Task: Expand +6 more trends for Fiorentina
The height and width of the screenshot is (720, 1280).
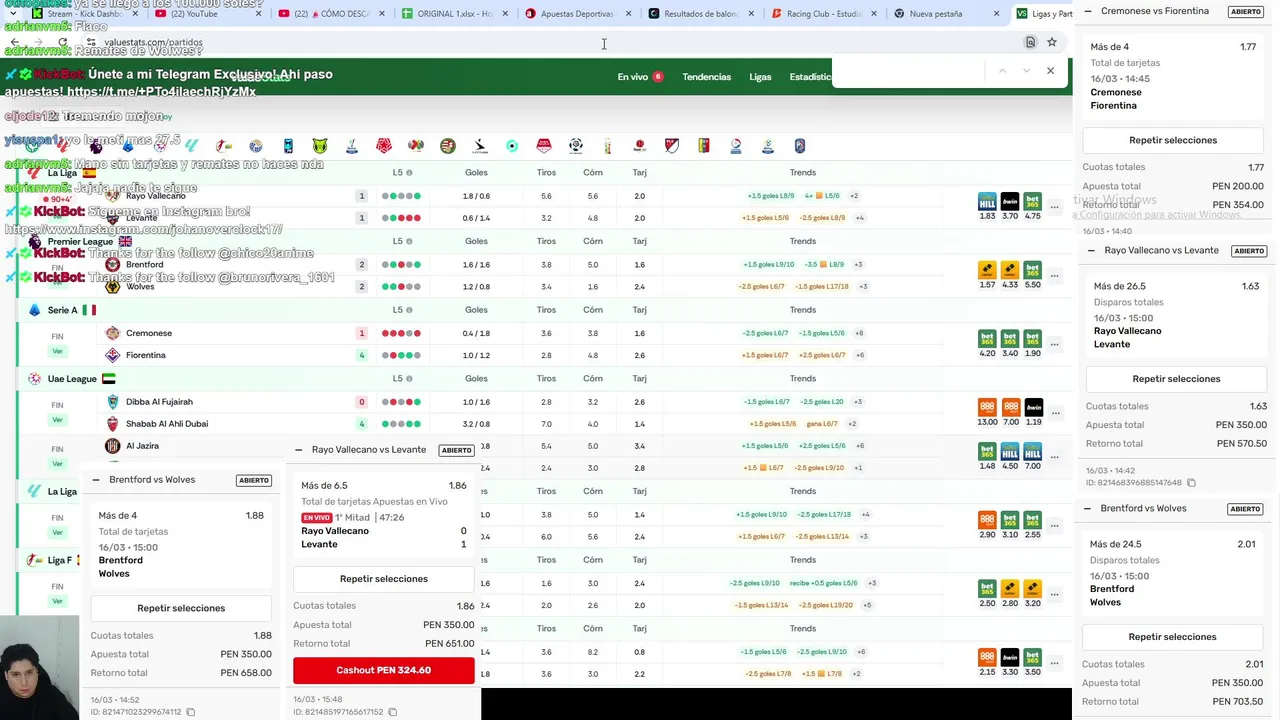Action: pos(860,355)
